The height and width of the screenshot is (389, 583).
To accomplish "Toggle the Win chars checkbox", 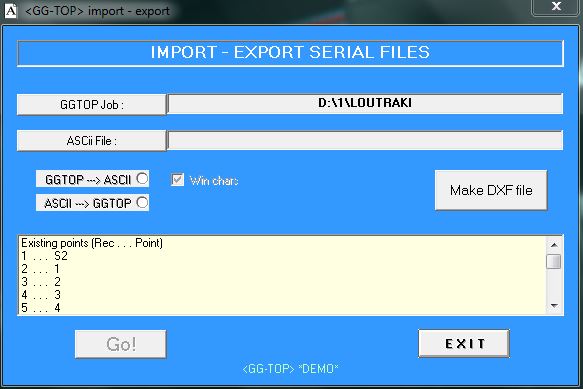I will [x=177, y=180].
